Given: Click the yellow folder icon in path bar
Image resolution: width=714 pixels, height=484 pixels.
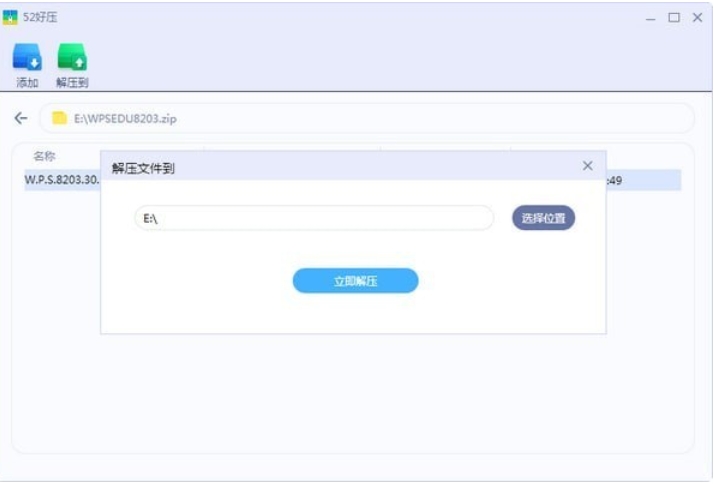Looking at the screenshot, I should pyautogui.click(x=59, y=118).
